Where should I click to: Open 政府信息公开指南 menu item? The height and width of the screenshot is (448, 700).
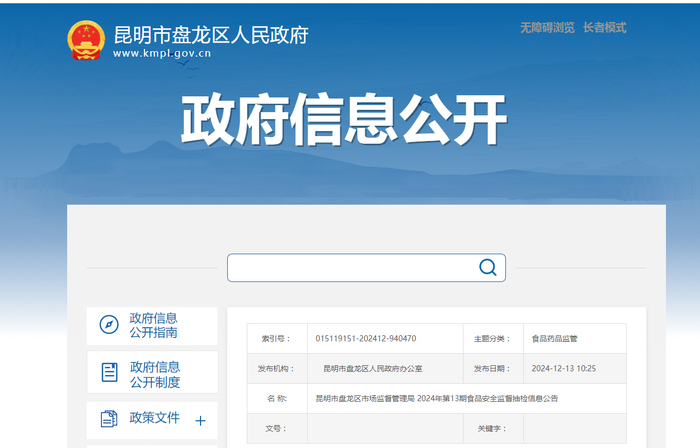(152, 325)
